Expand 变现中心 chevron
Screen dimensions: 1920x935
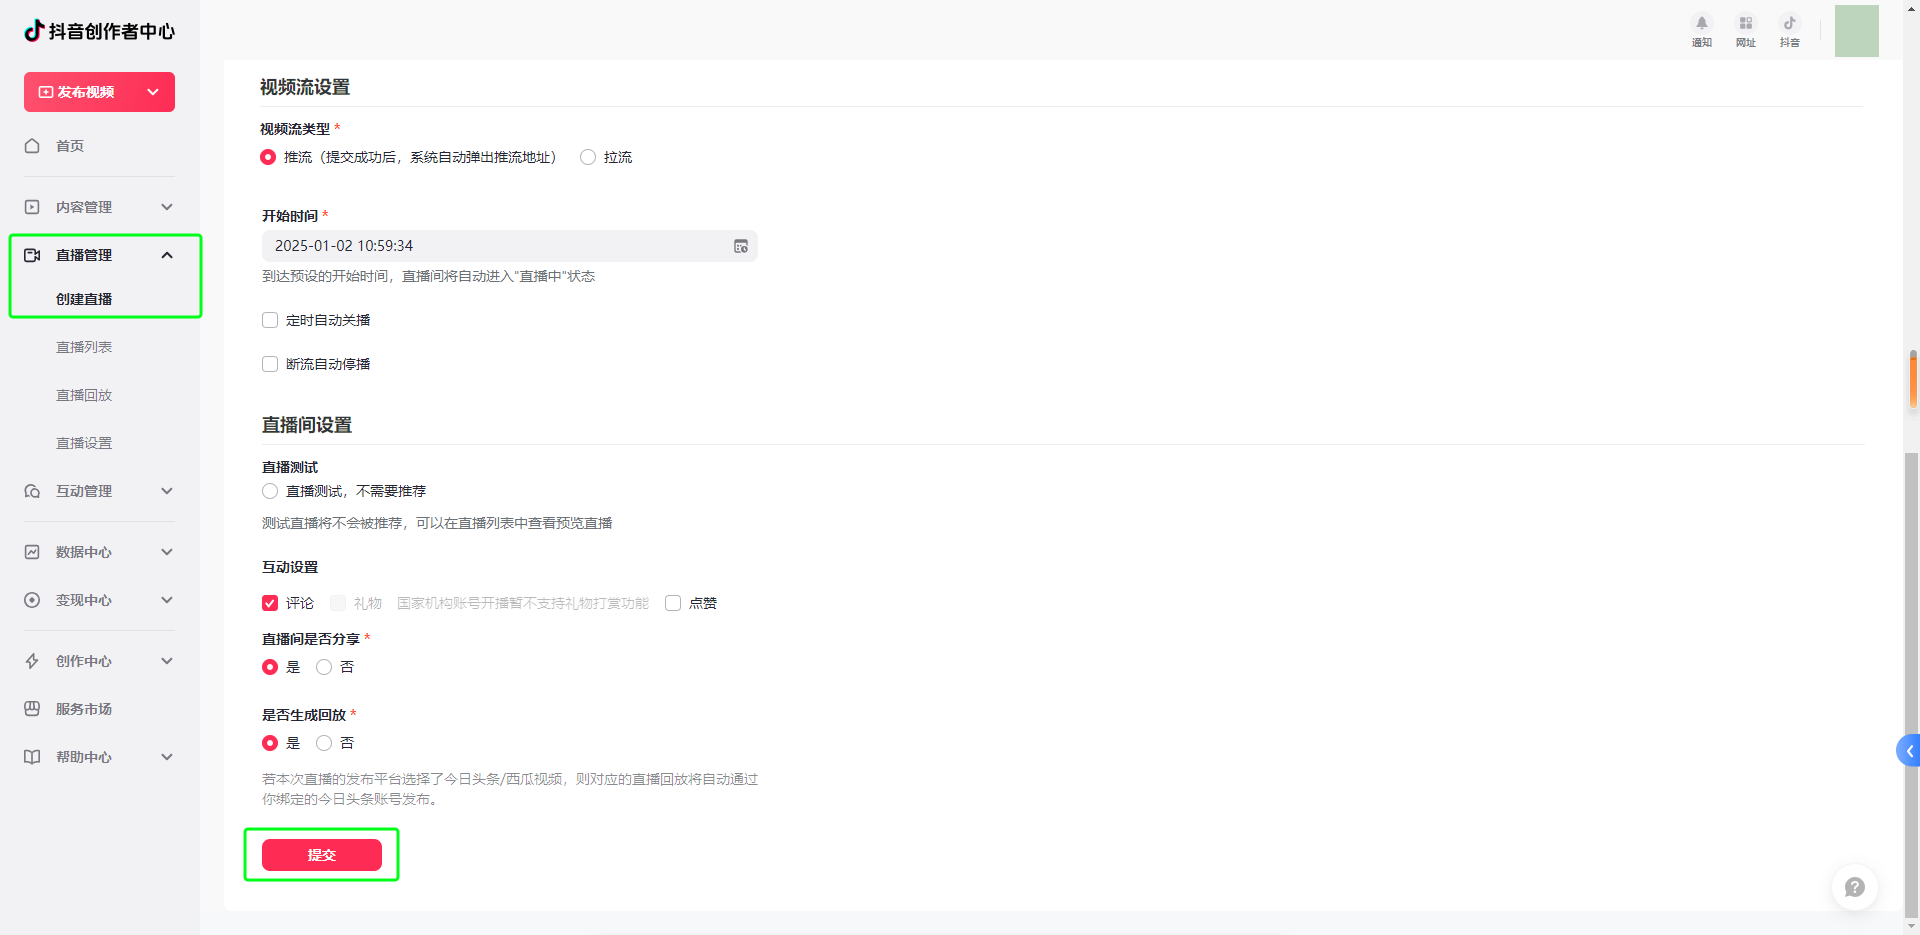167,600
